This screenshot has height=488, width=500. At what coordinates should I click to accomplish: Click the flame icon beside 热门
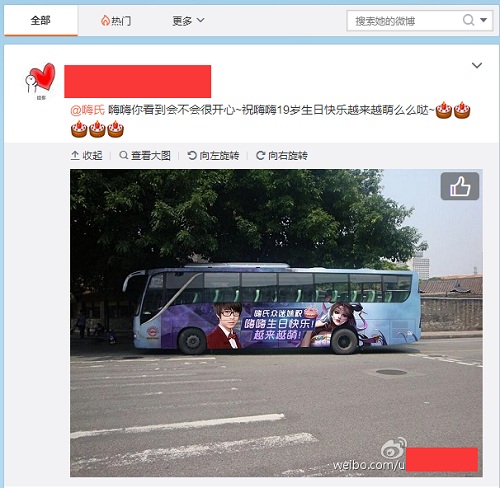[105, 21]
